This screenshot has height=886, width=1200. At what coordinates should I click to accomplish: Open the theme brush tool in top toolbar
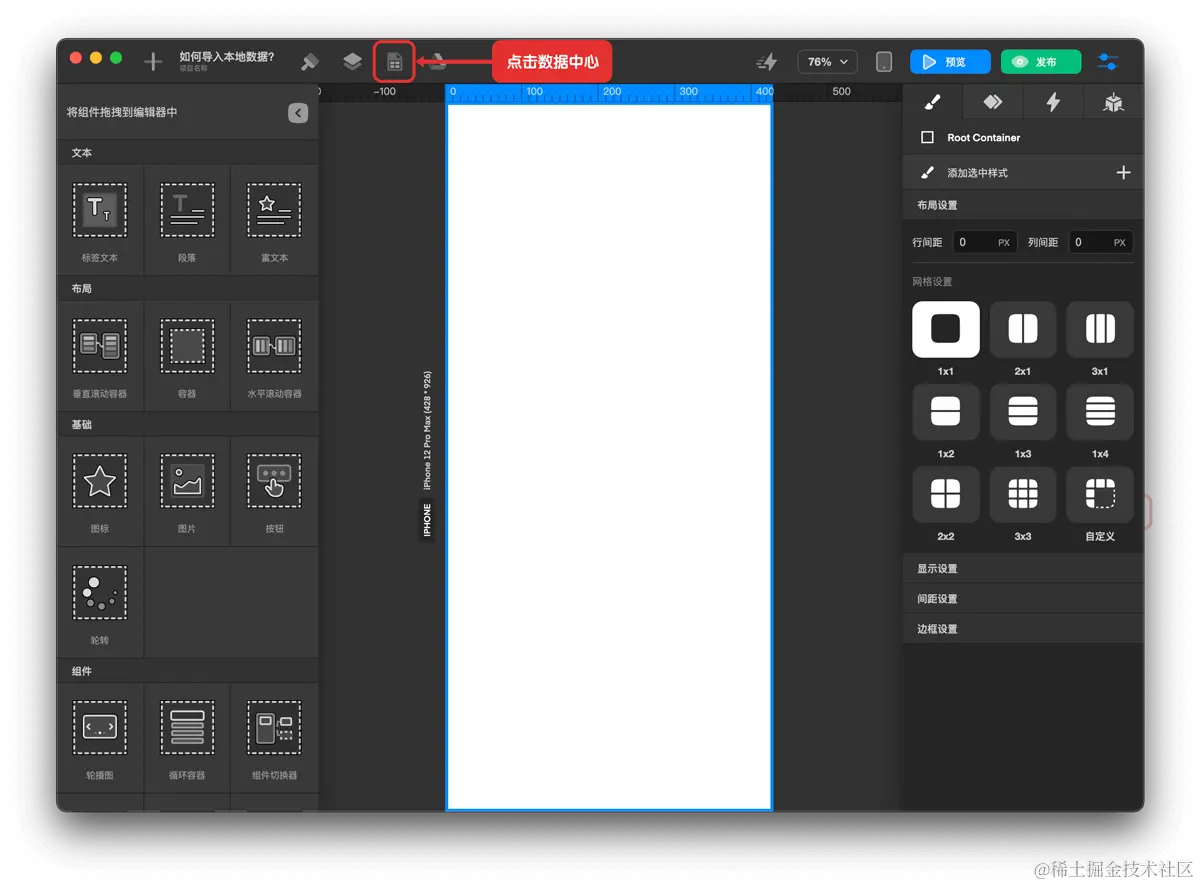click(x=310, y=62)
